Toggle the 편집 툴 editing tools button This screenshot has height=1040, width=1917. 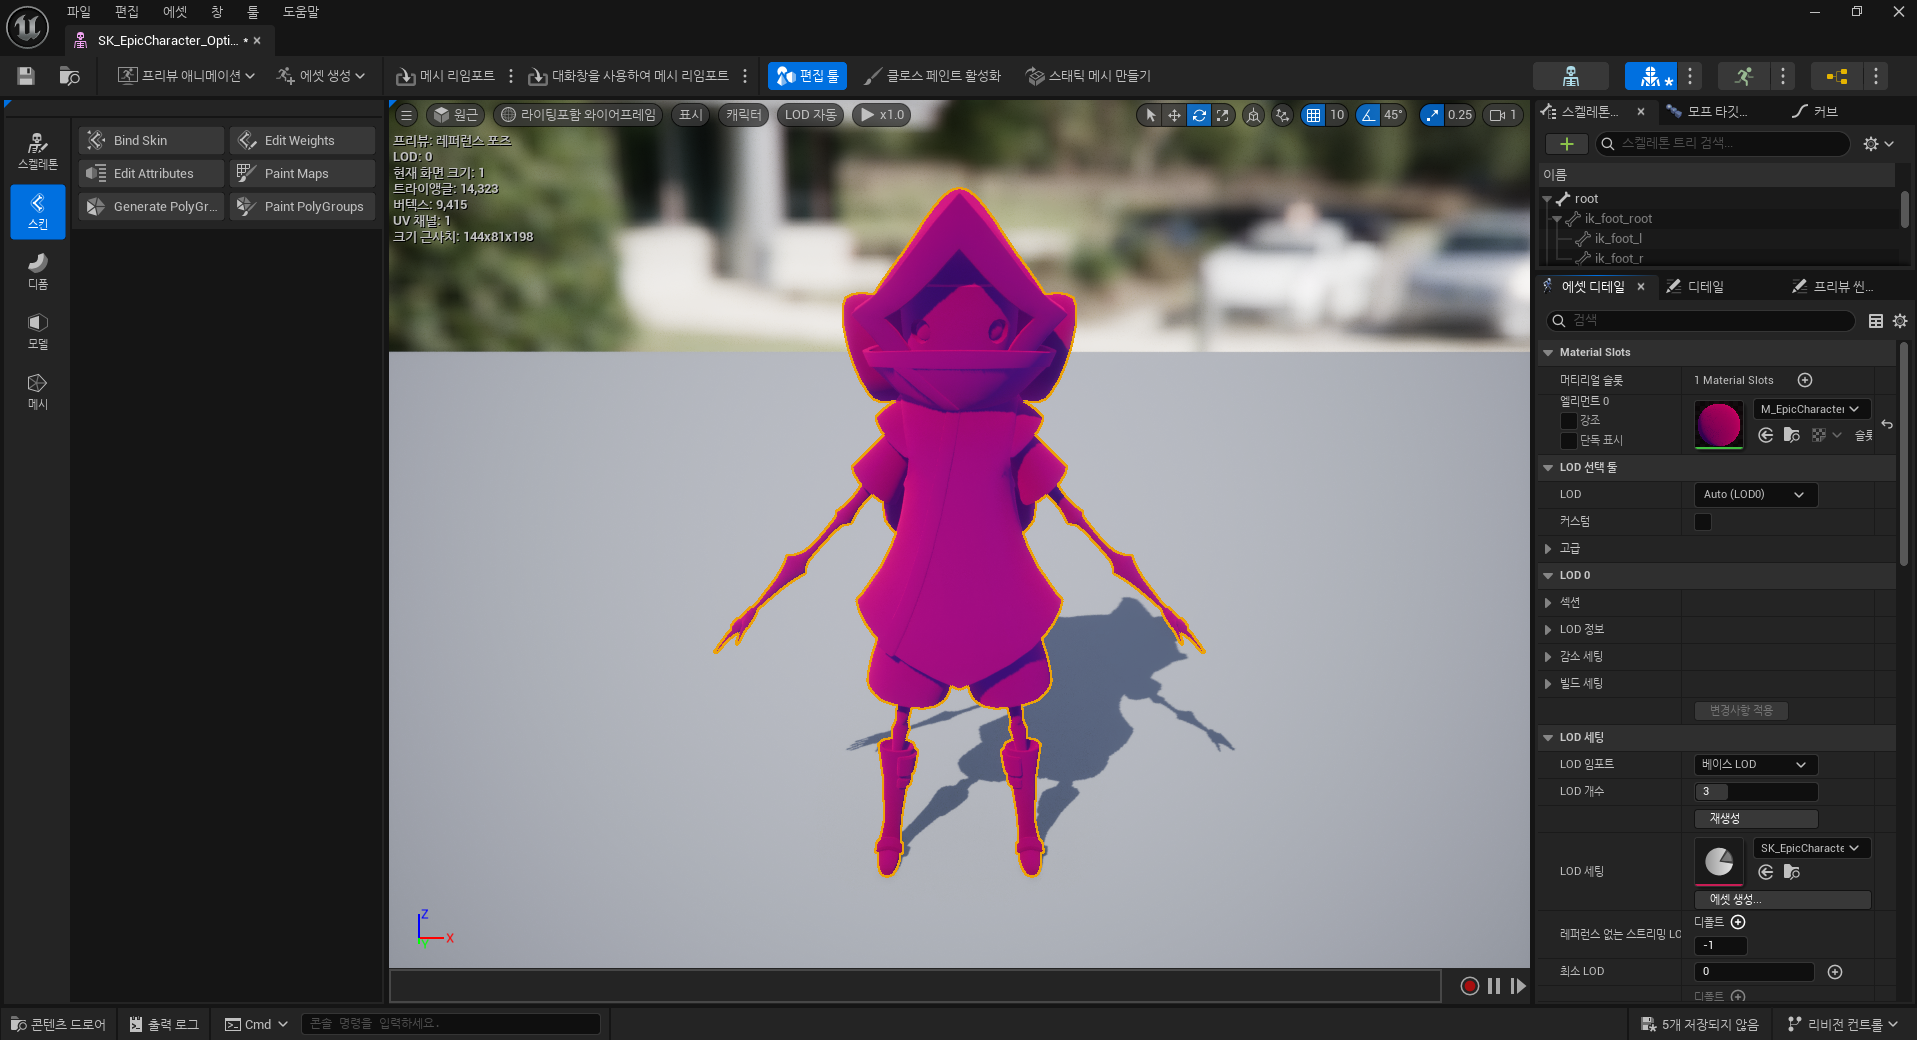(808, 76)
